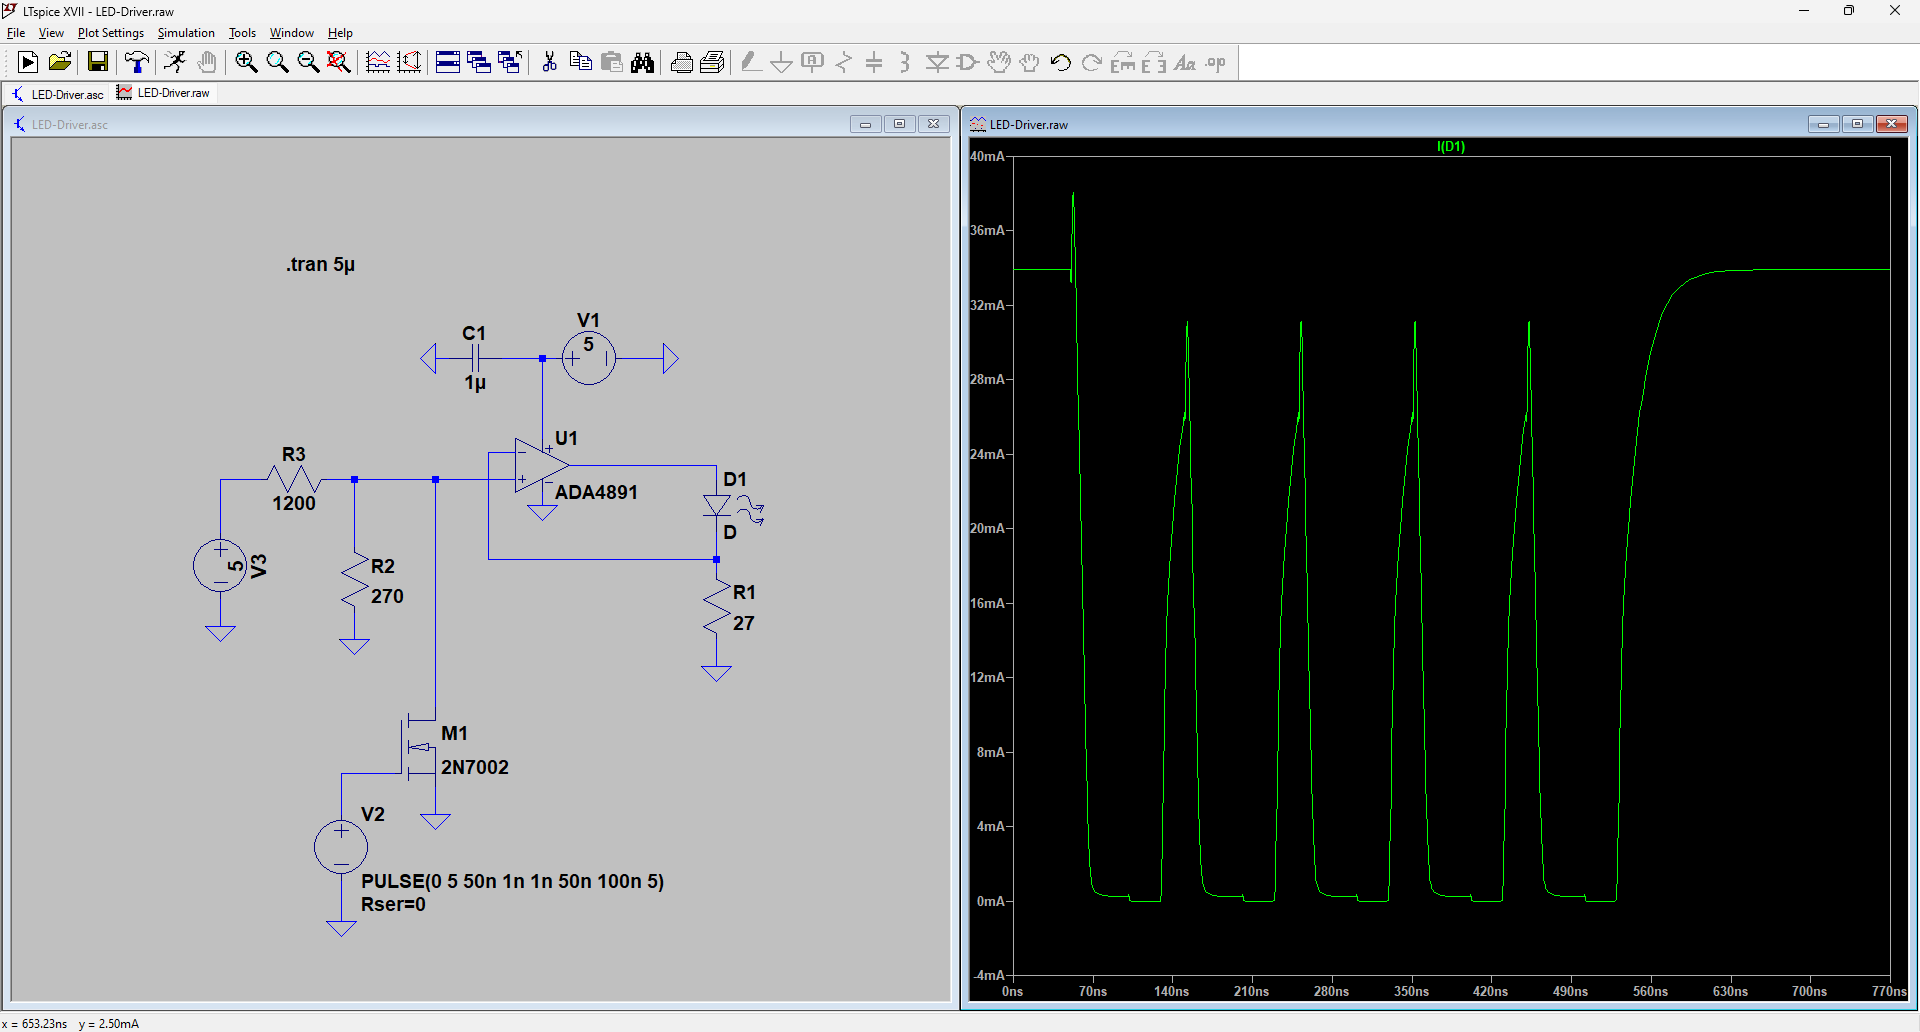1920x1032 pixels.
Task: Create a new schematic via toolbar
Action: click(28, 62)
